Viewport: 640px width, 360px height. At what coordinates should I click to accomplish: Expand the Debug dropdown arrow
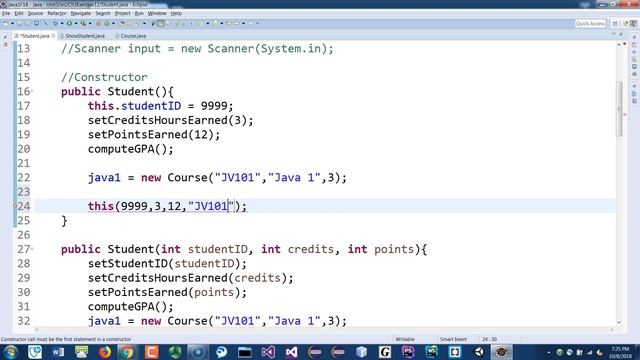tap(62, 23)
